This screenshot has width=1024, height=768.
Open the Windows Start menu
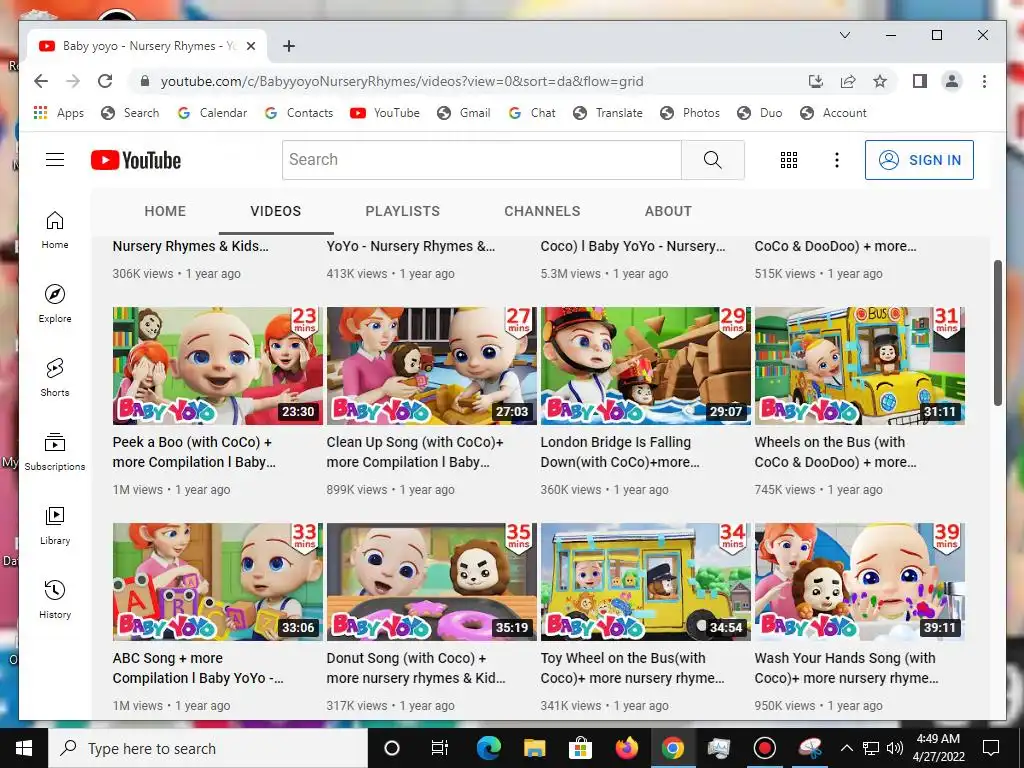click(24, 748)
